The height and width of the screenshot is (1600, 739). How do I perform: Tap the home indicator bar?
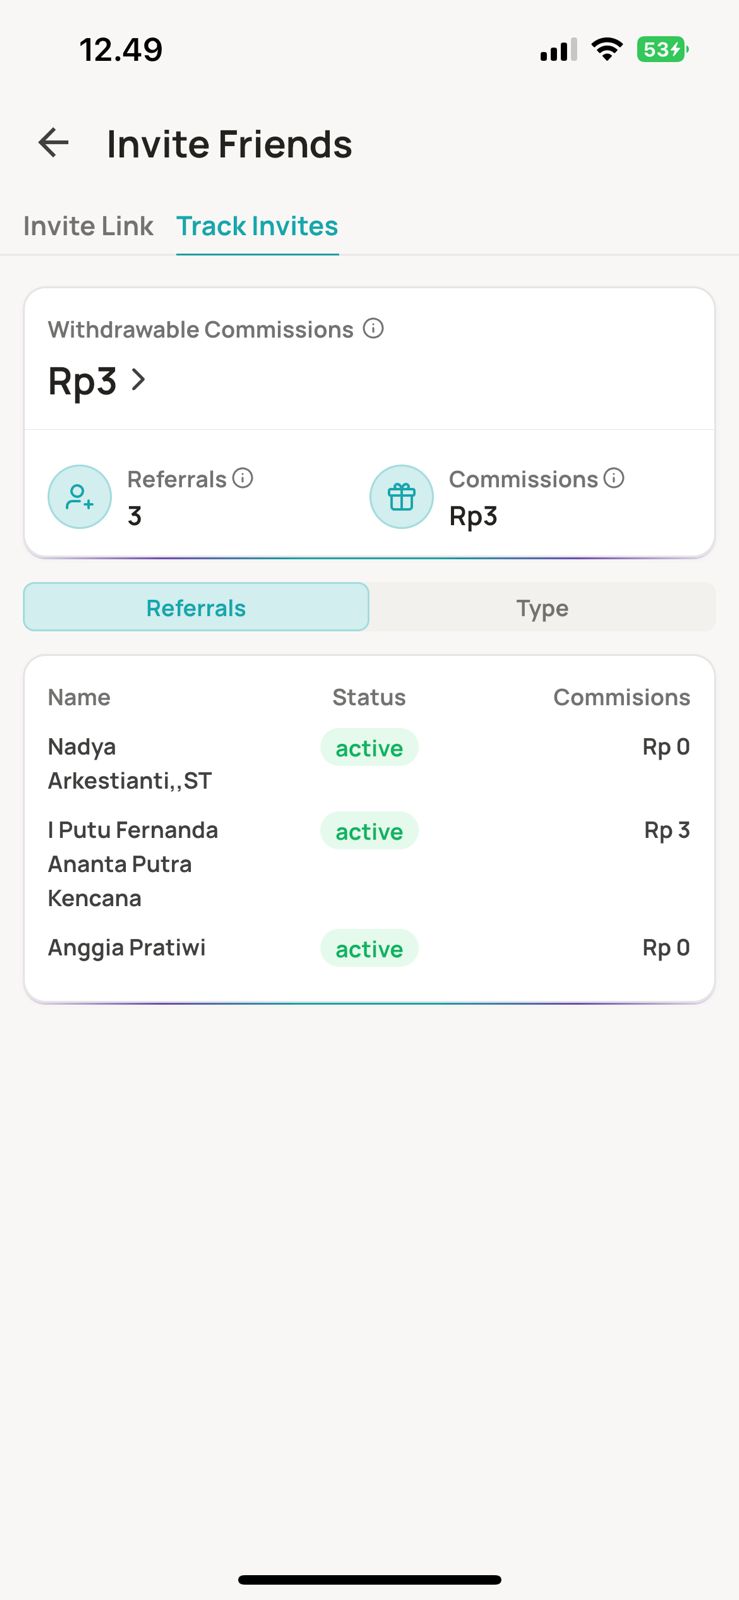click(x=369, y=1580)
